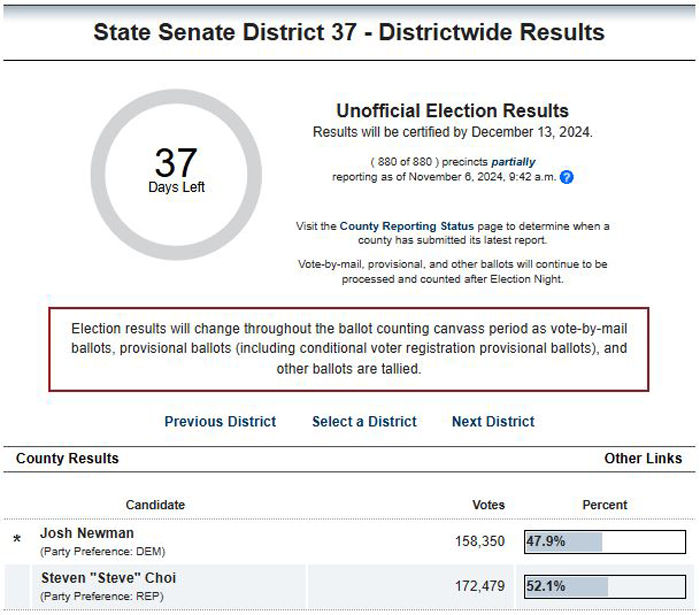
Task: Click the Percent column header
Action: coord(604,505)
